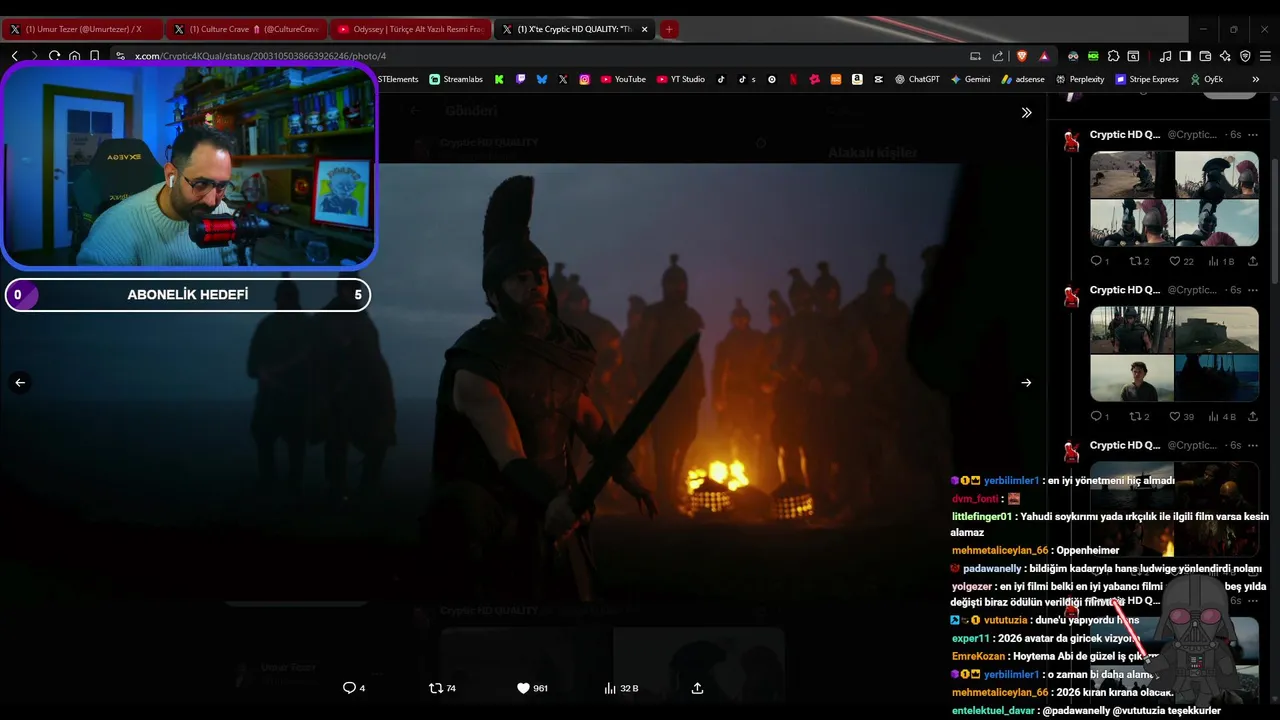Viewport: 1280px width, 720px height.
Task: Reply to photo with comment icon (4)
Action: pos(354,688)
